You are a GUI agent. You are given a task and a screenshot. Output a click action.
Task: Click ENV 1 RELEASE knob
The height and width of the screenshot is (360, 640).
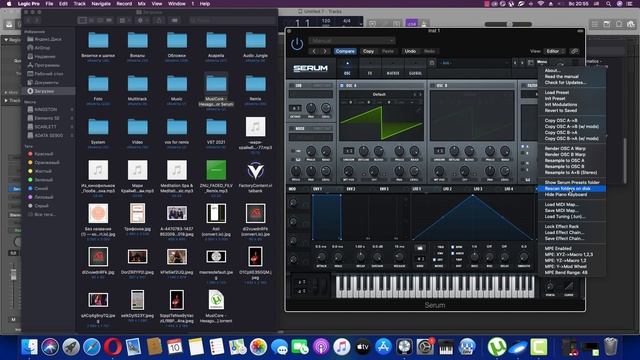point(399,257)
